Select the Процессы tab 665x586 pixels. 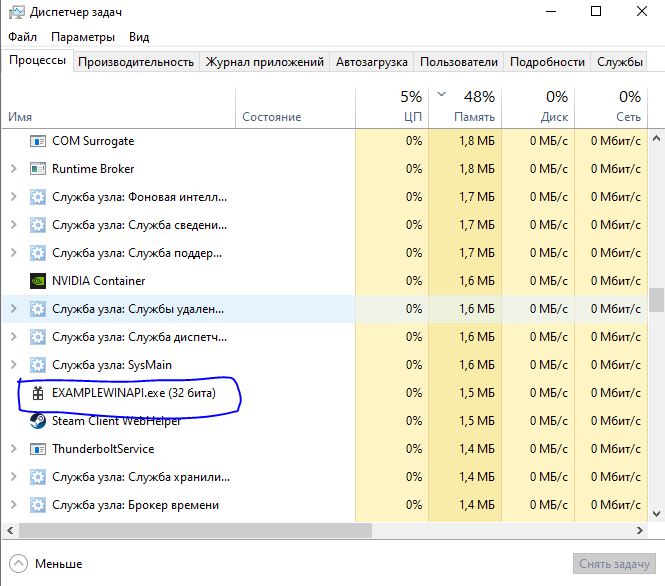click(37, 61)
